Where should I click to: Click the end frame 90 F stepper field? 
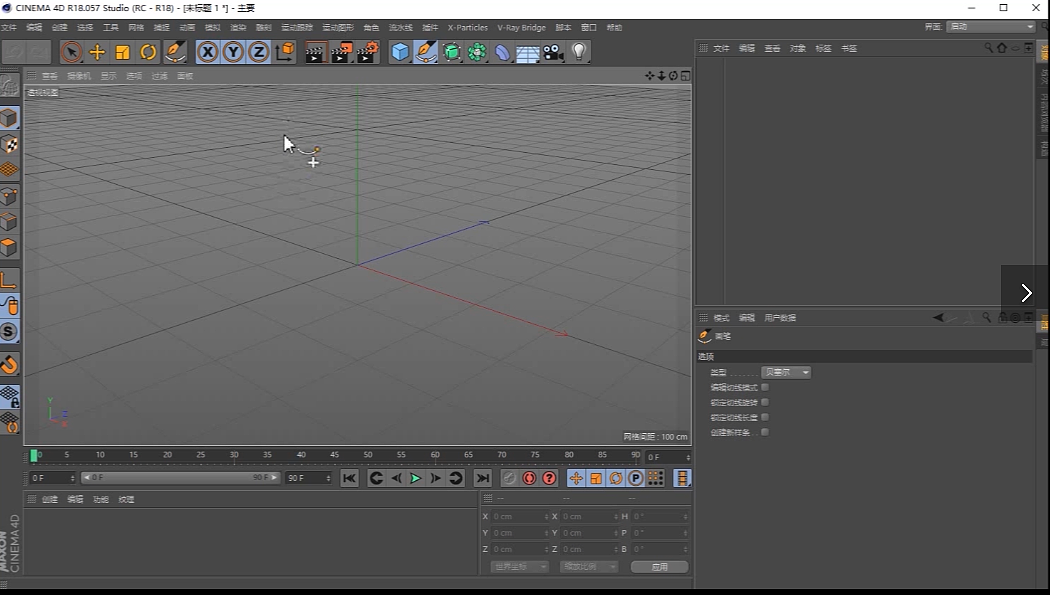[309, 478]
